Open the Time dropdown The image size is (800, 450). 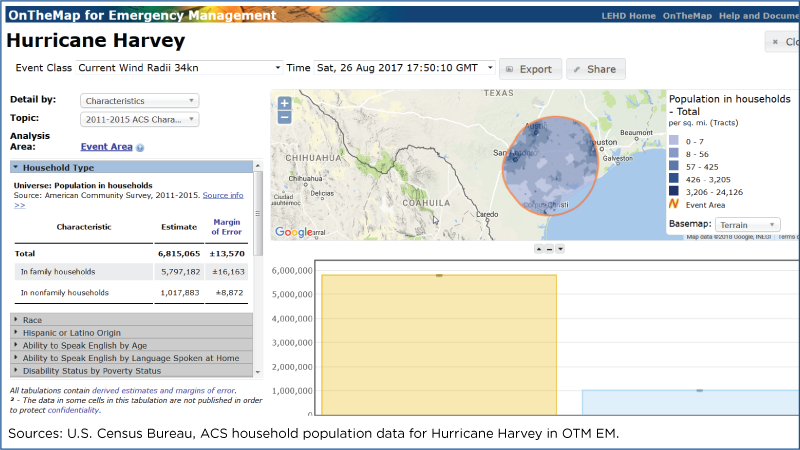405,68
